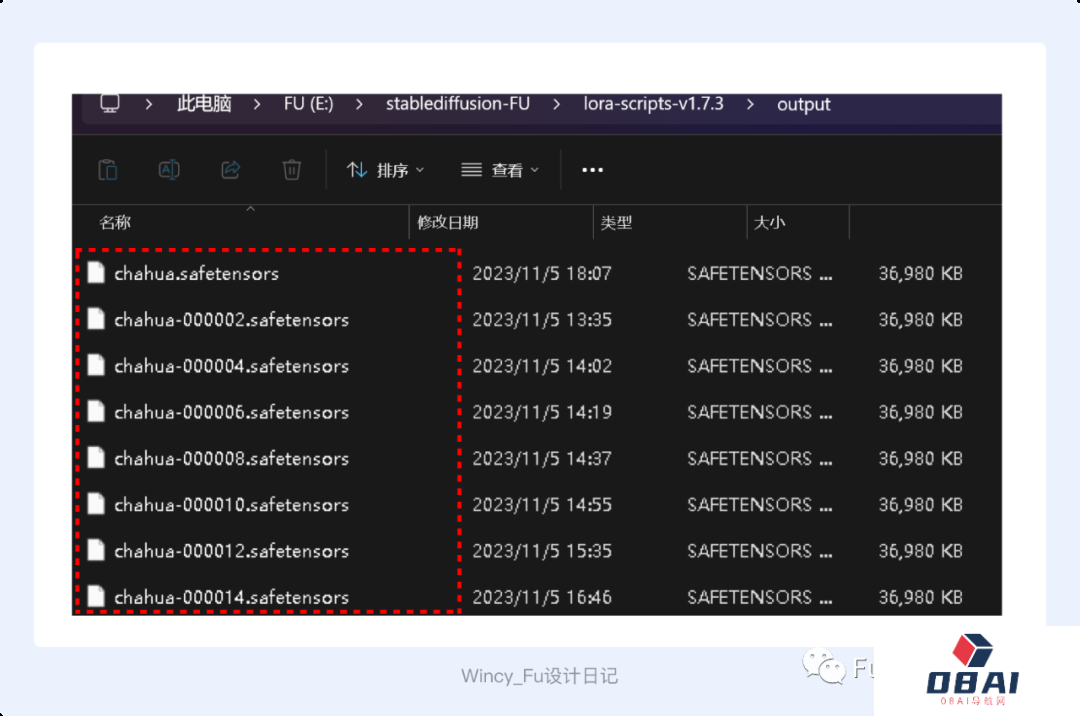Image resolution: width=1080 pixels, height=716 pixels.
Task: Click the chahua-000014.safetensors file icon
Action: [x=96, y=597]
